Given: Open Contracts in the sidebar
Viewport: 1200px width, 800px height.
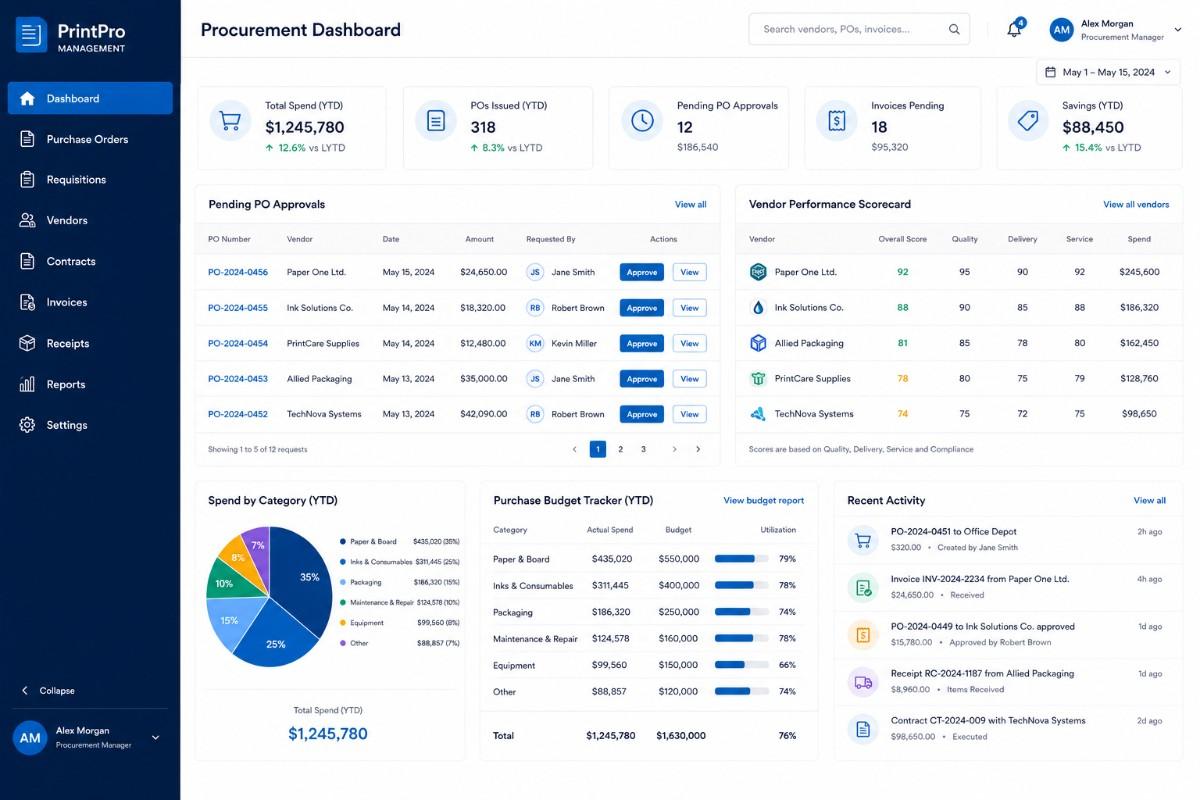Looking at the screenshot, I should (x=90, y=261).
